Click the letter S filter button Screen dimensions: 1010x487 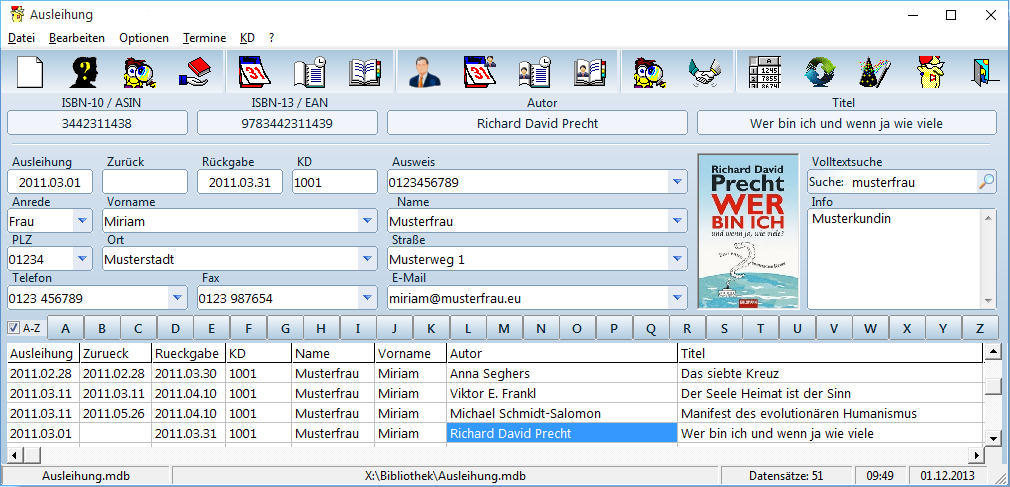(724, 329)
